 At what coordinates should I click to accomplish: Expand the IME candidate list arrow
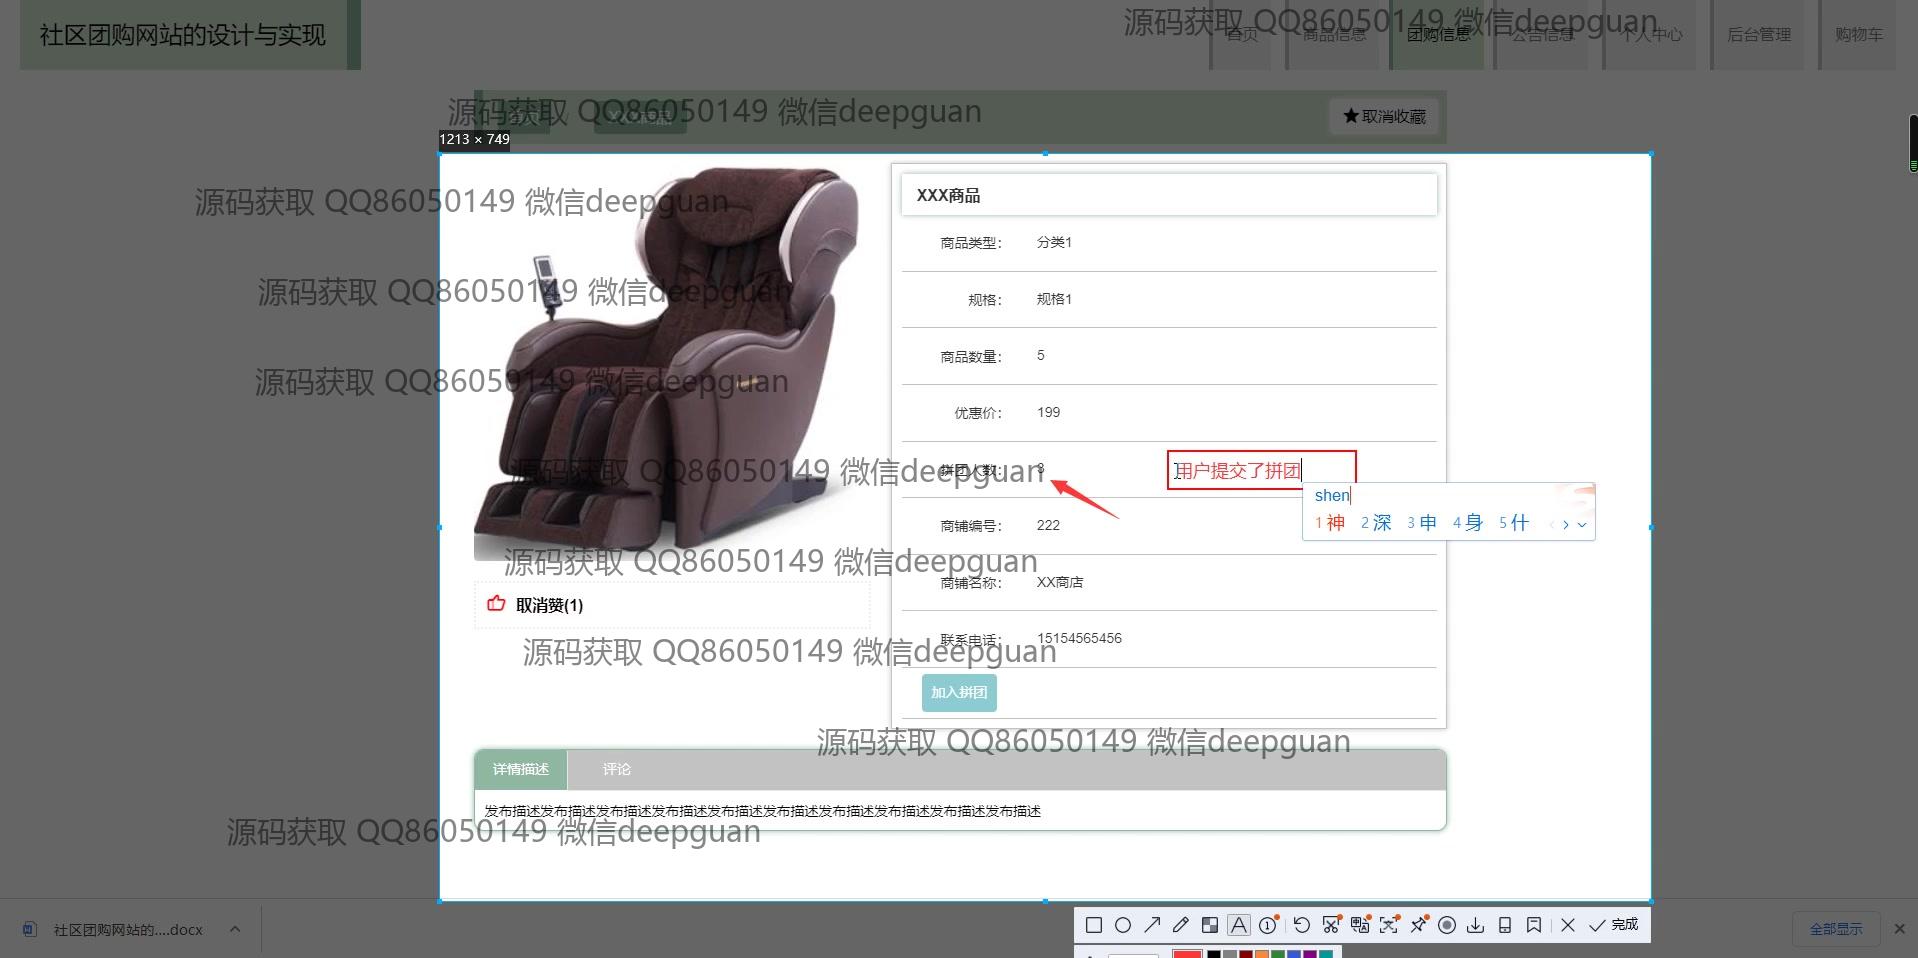tap(1581, 524)
